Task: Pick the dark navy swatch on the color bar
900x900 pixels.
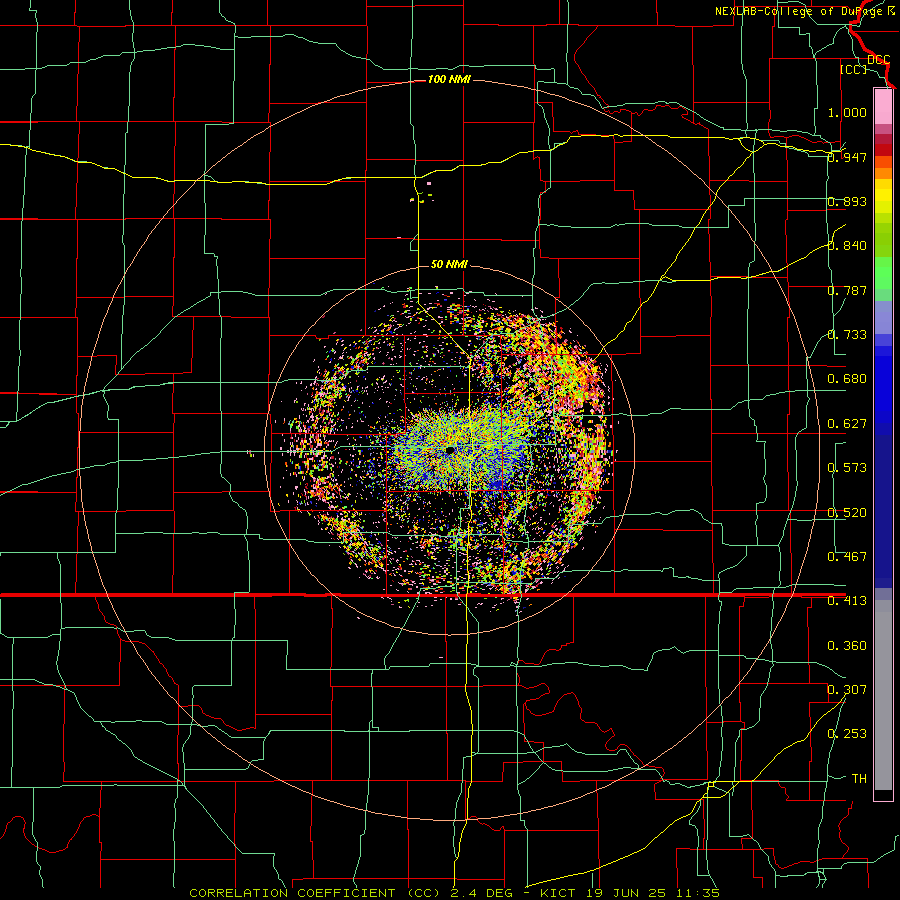Action: (883, 505)
